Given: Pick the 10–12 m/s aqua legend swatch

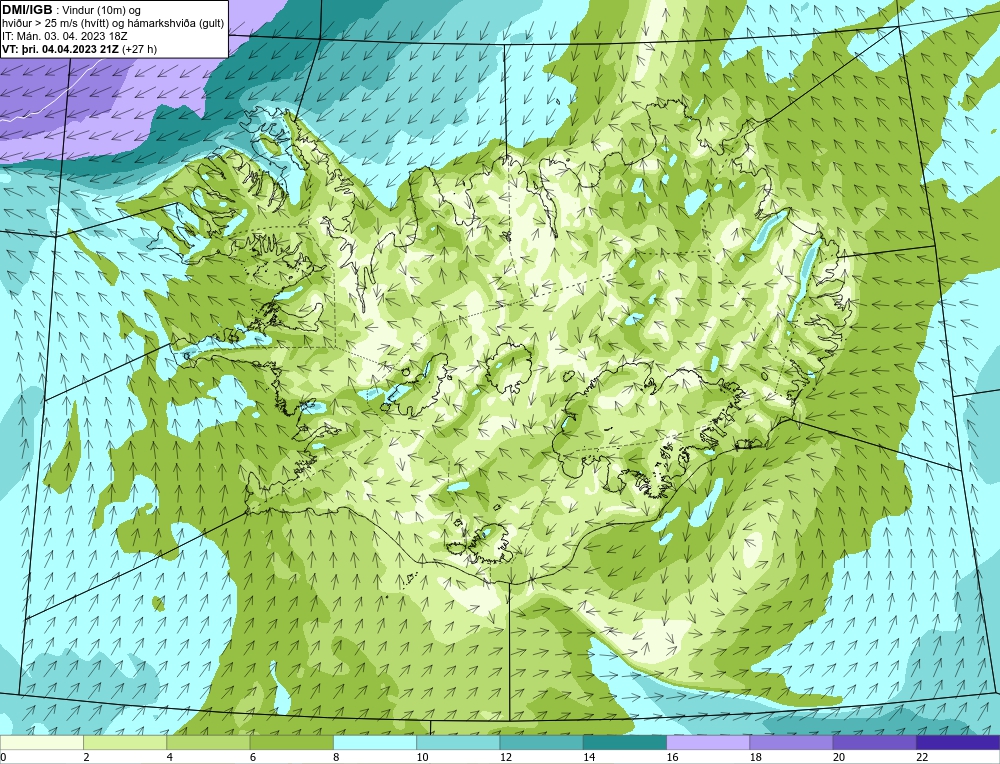Looking at the screenshot, I should coord(458,742).
